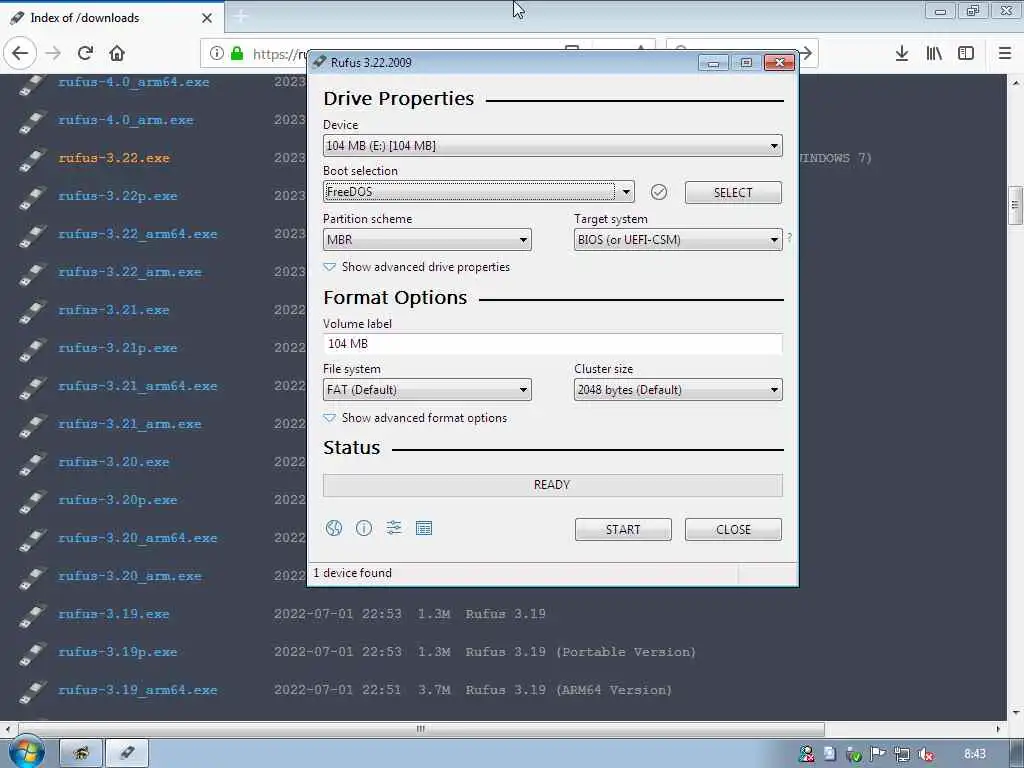Click first taskbar application button

pos(81,753)
